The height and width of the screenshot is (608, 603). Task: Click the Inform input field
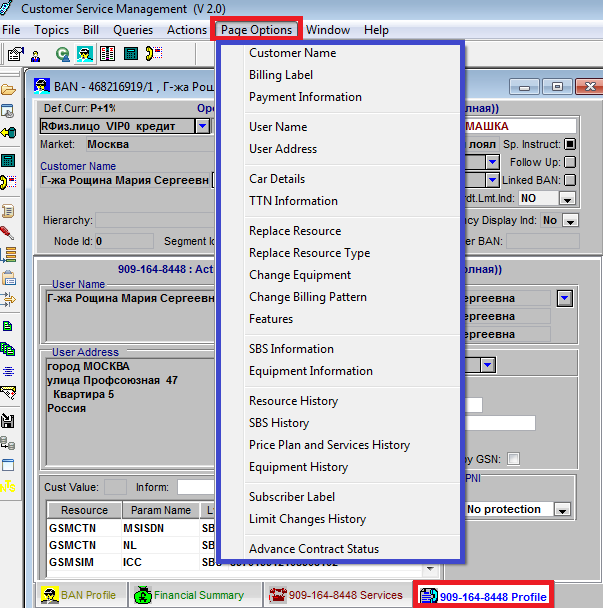196,487
